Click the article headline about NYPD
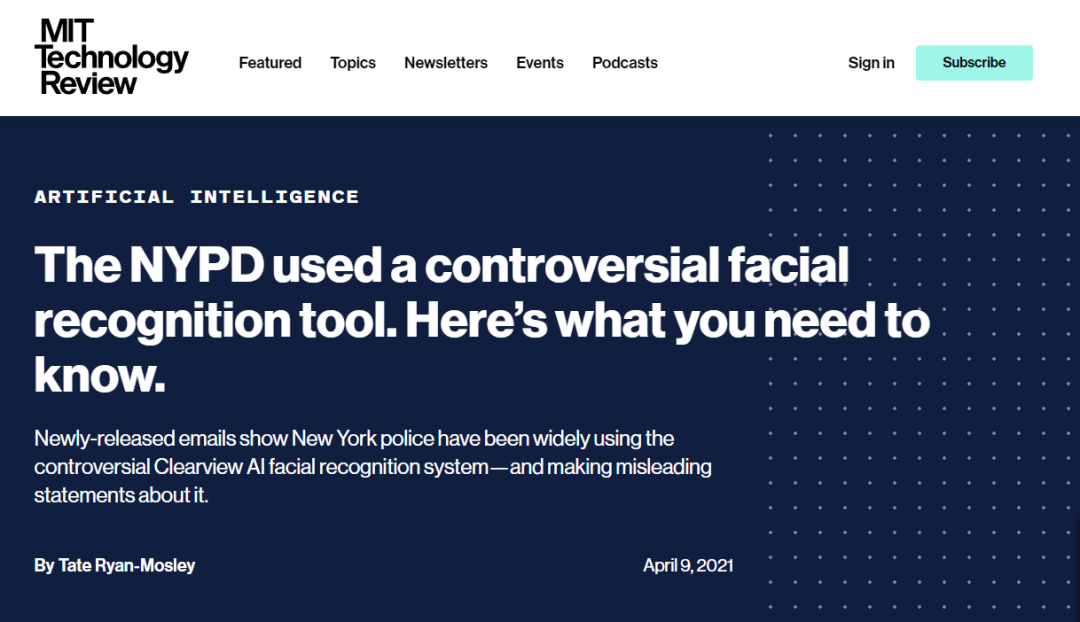The image size is (1080, 622). coord(482,320)
